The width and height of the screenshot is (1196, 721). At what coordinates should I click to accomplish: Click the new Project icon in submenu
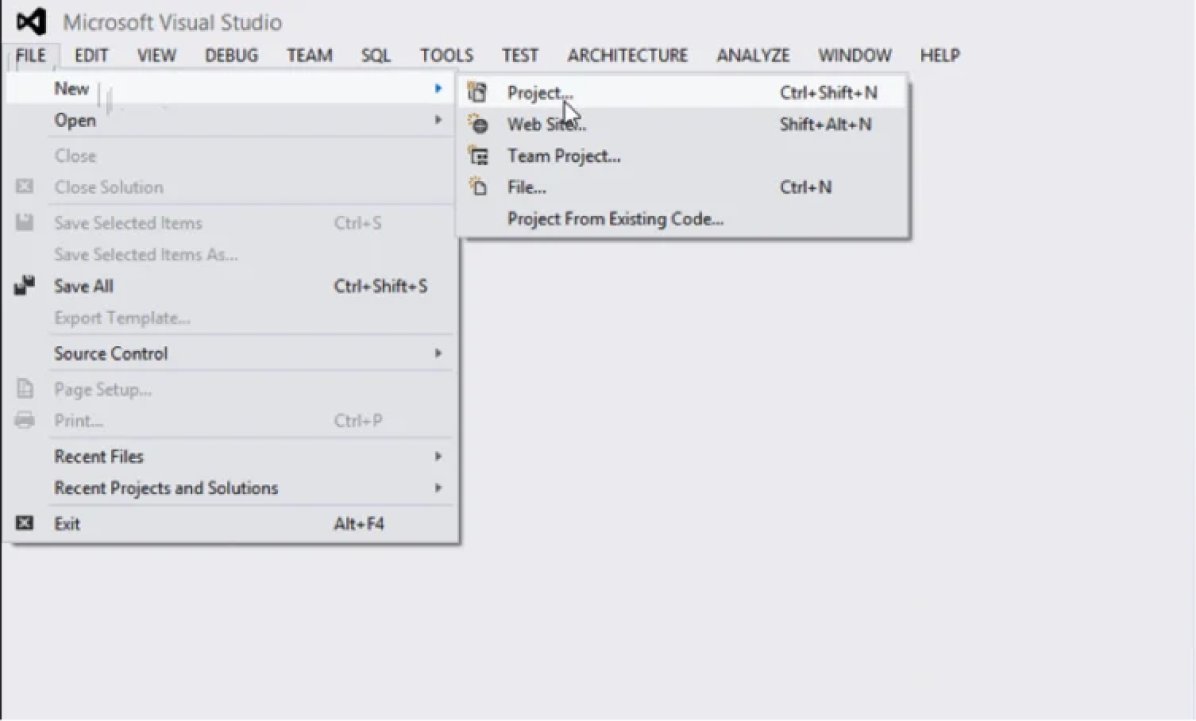tap(477, 92)
